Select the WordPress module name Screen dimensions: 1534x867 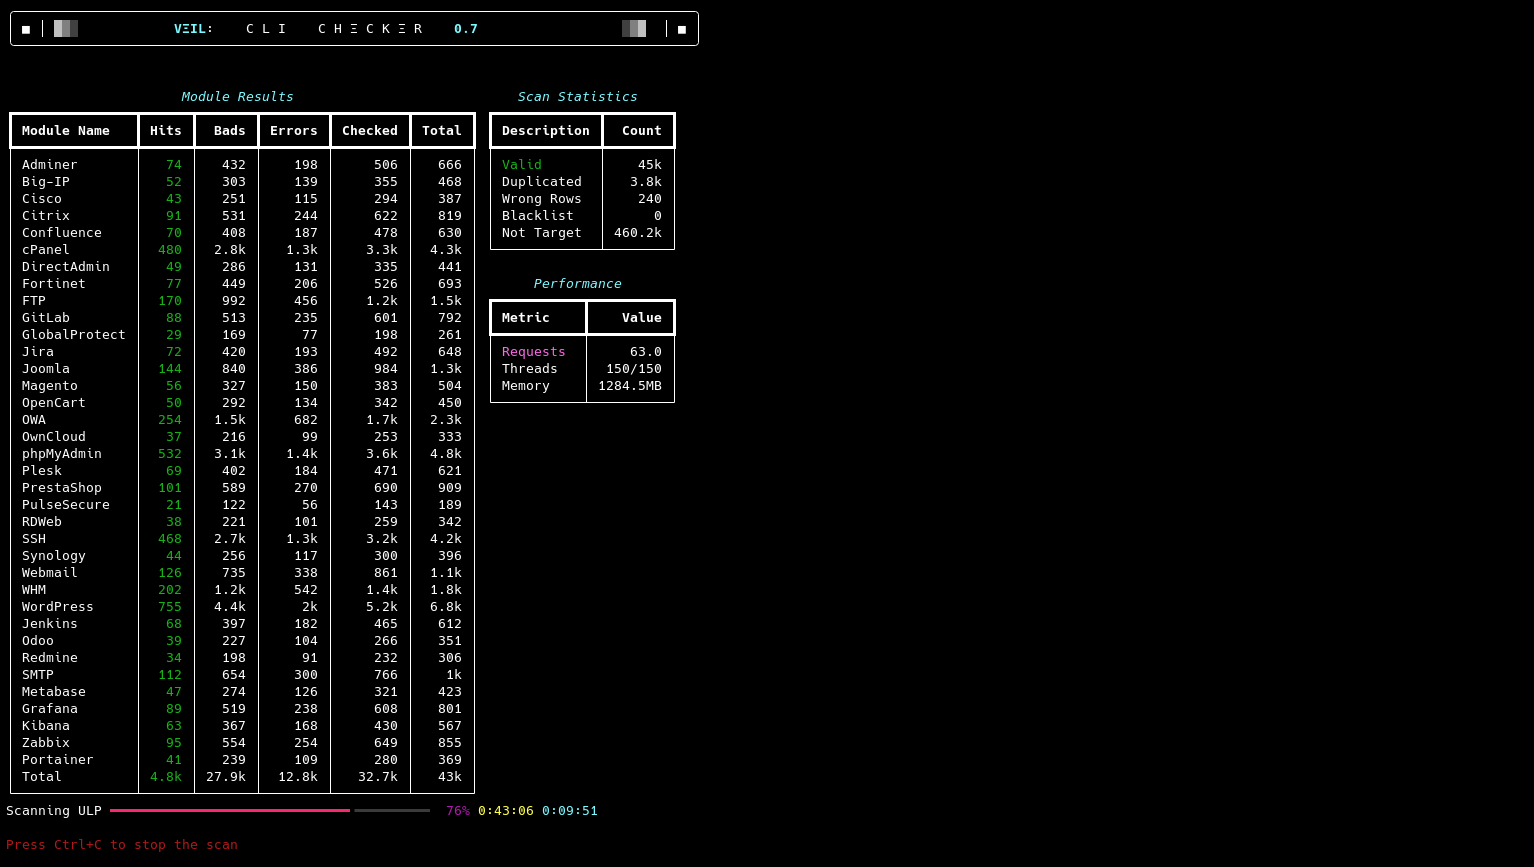tap(58, 607)
